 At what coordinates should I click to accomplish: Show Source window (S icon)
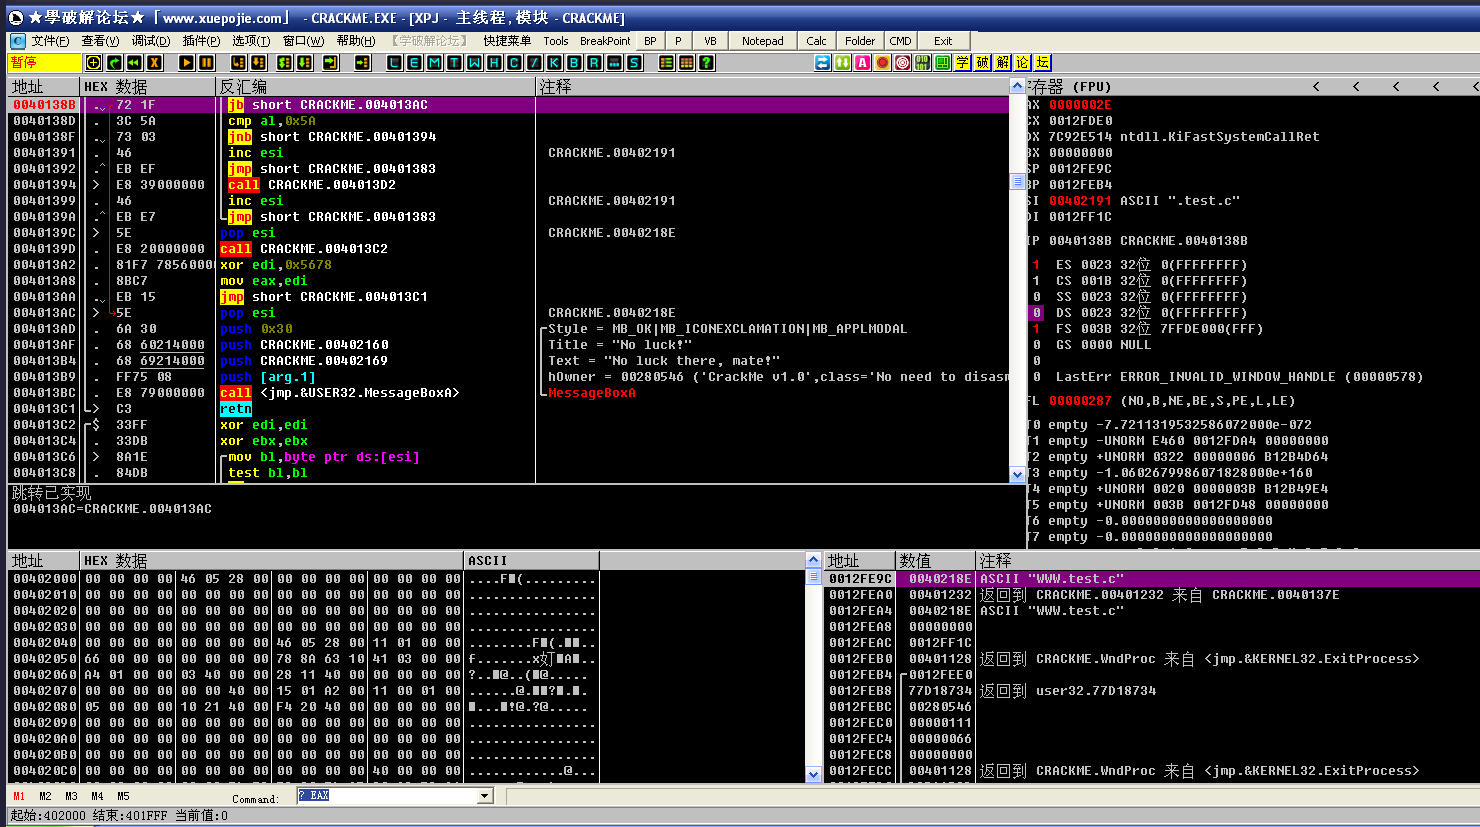pos(634,63)
